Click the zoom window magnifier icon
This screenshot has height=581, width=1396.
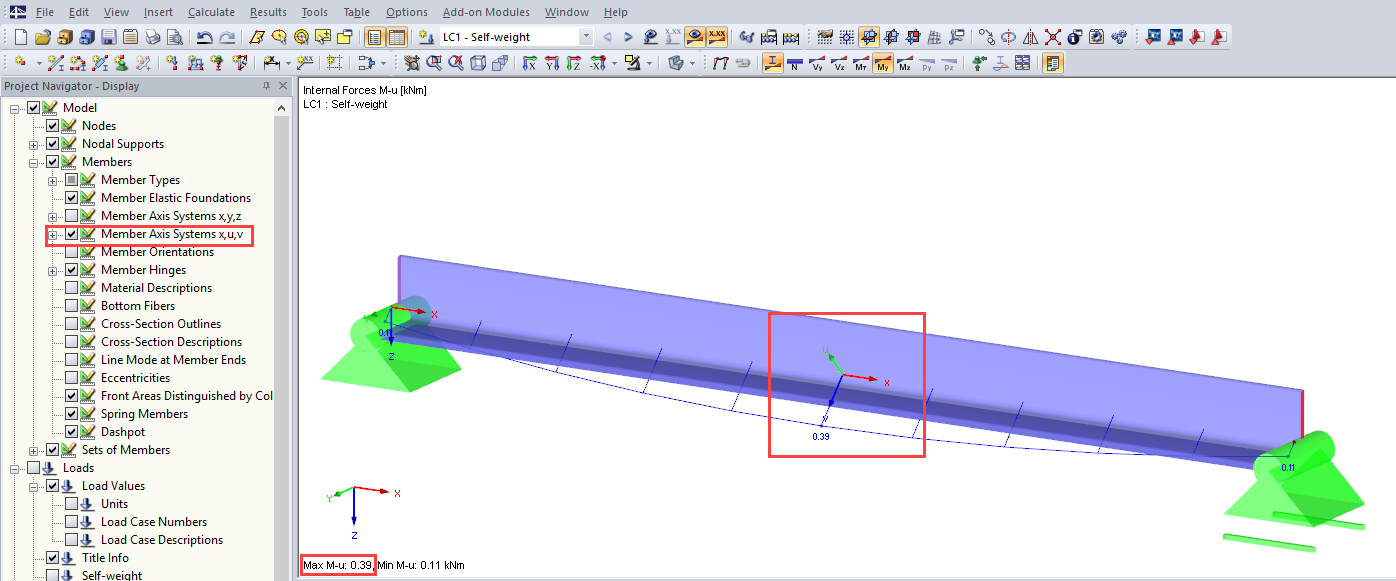(x=432, y=62)
